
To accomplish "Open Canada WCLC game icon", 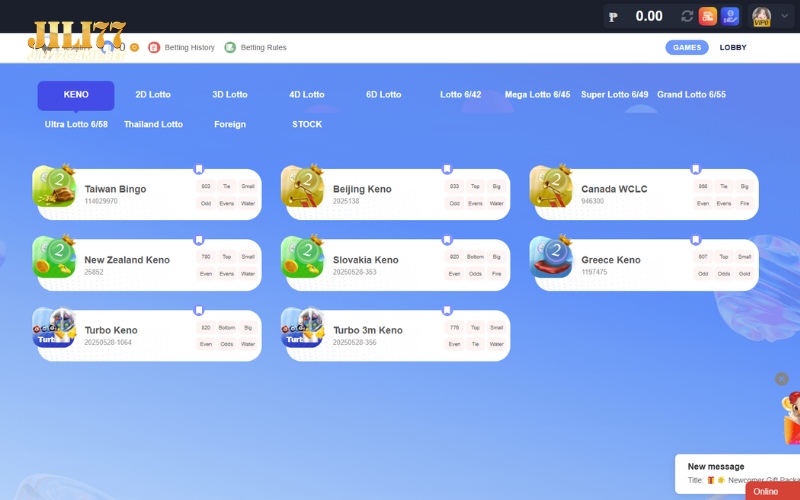I will point(551,186).
